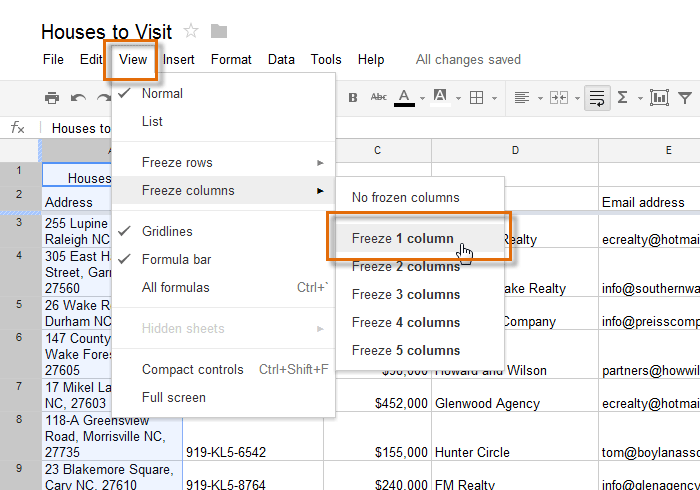Select column C header
Screen dimensions: 700x490
point(378,150)
